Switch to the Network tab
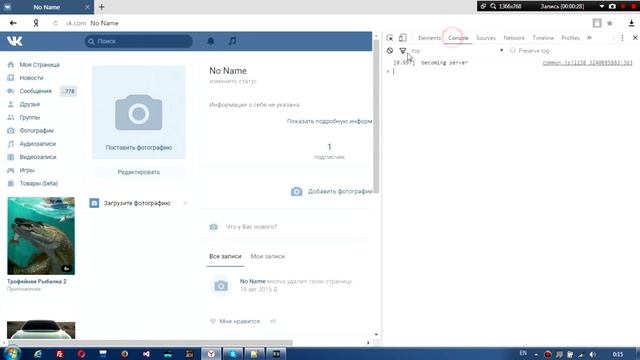Screen dimensions: 640x360 coord(514,38)
